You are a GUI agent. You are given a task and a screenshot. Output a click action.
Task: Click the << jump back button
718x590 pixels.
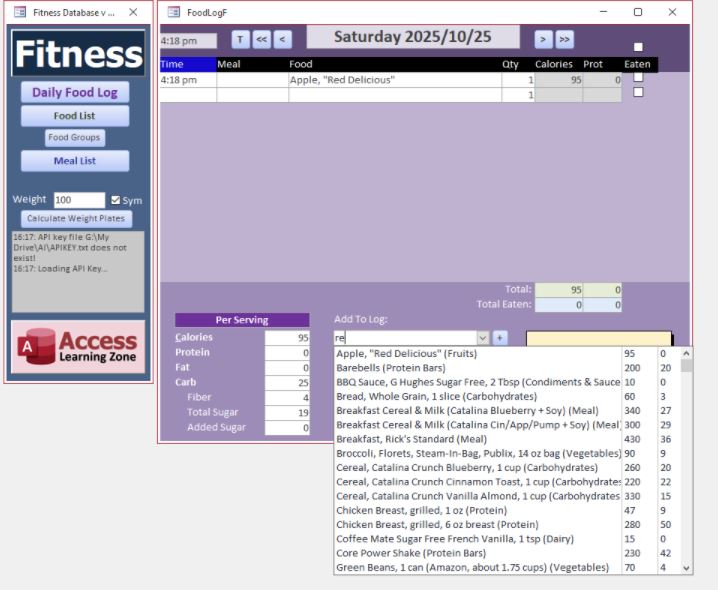262,40
